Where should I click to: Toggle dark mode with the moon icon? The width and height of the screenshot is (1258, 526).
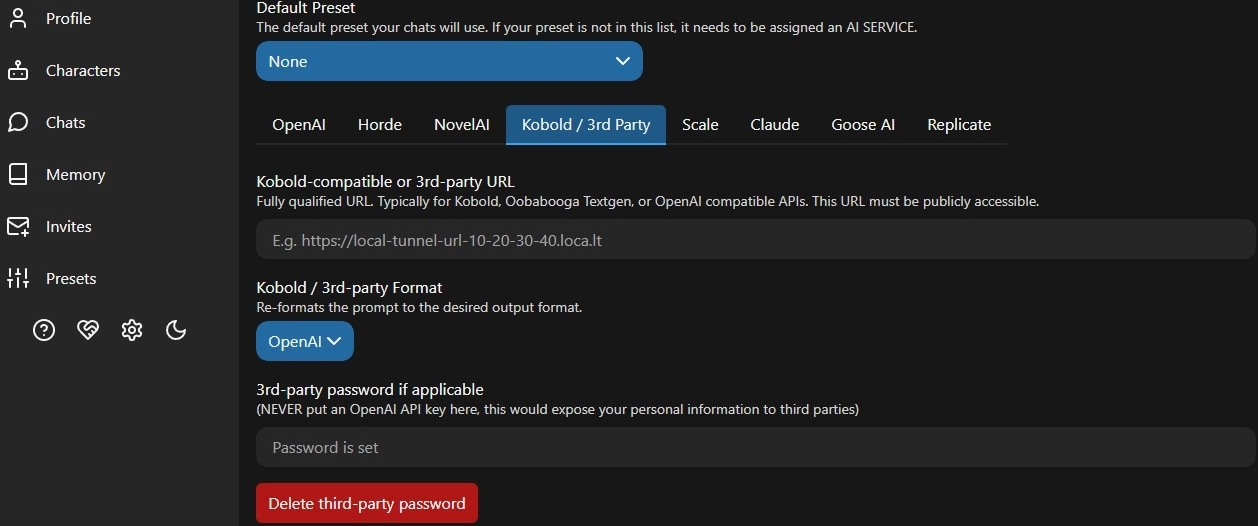(176, 330)
